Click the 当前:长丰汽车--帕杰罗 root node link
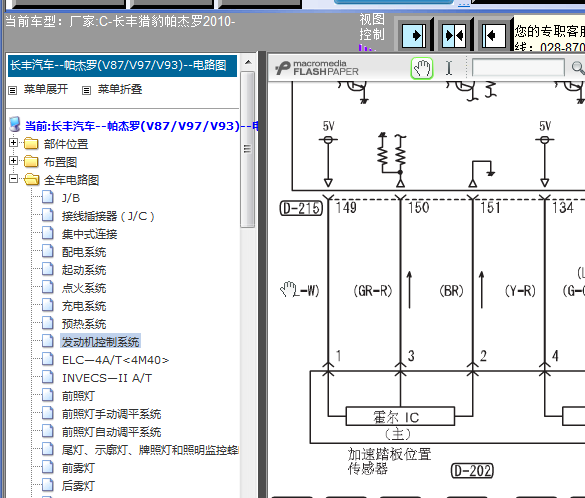This screenshot has width=585, height=498. pyautogui.click(x=141, y=126)
